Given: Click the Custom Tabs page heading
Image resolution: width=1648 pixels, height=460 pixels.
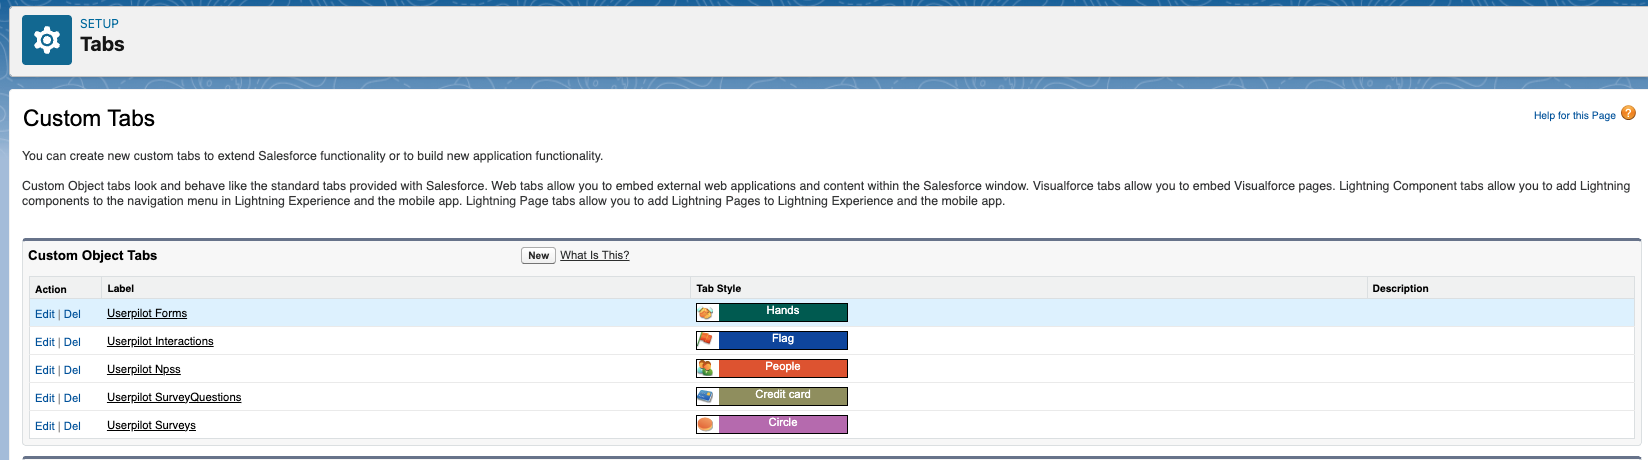Looking at the screenshot, I should pos(89,119).
